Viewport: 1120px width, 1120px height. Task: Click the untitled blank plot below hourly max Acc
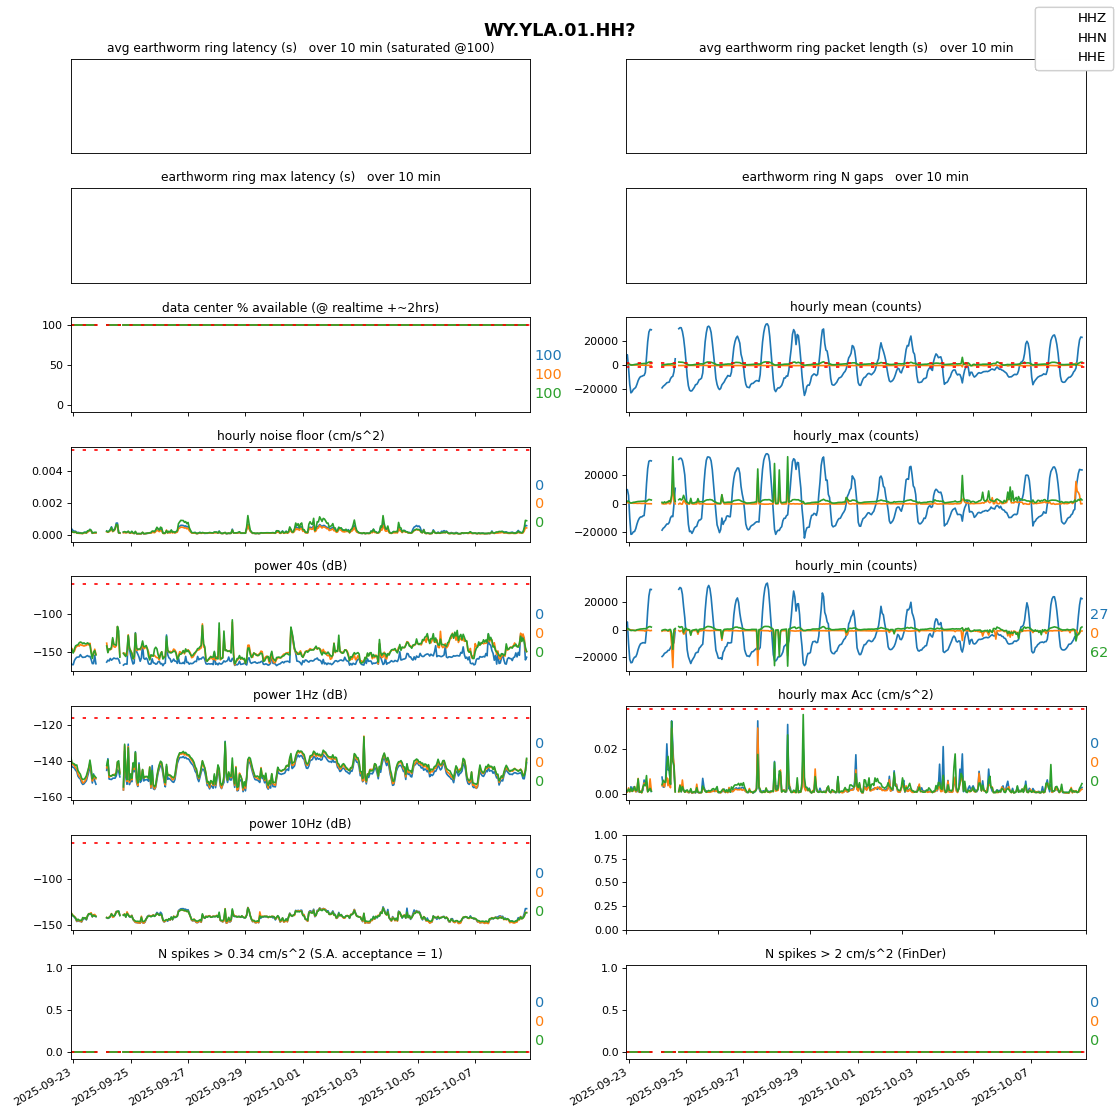point(856,882)
